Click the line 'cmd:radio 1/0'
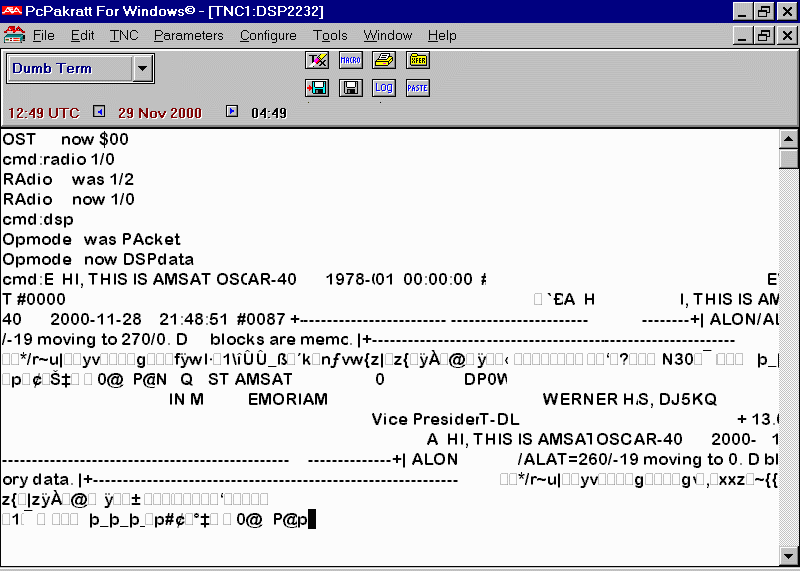 pos(59,159)
